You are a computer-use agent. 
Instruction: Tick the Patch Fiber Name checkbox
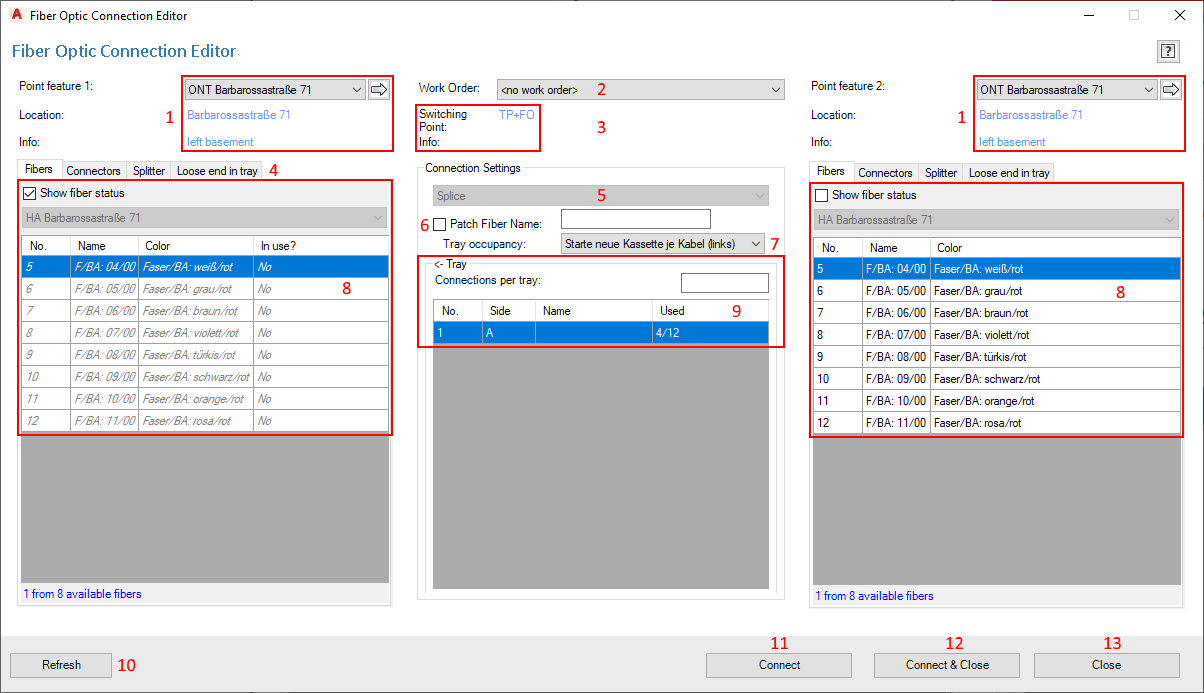440,224
